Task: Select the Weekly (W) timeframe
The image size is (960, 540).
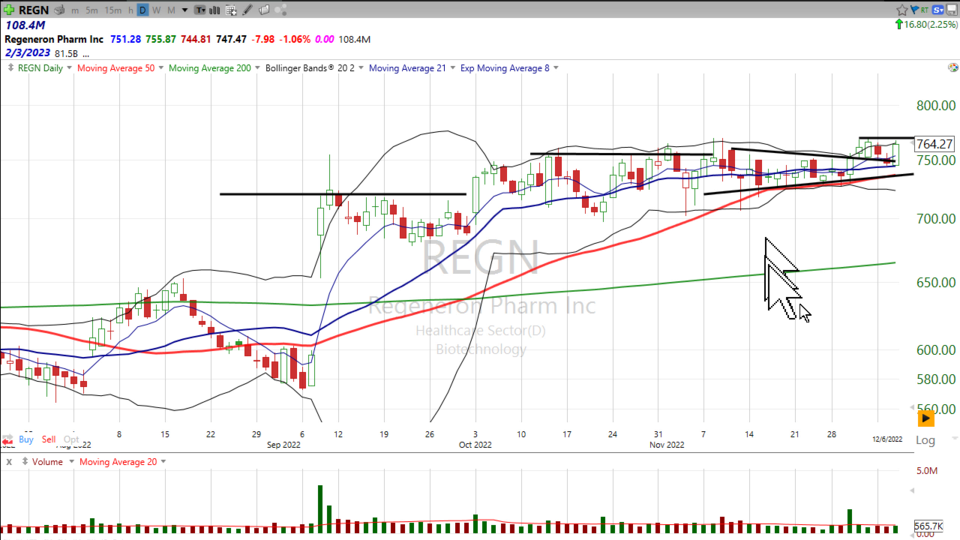Action: pyautogui.click(x=157, y=10)
